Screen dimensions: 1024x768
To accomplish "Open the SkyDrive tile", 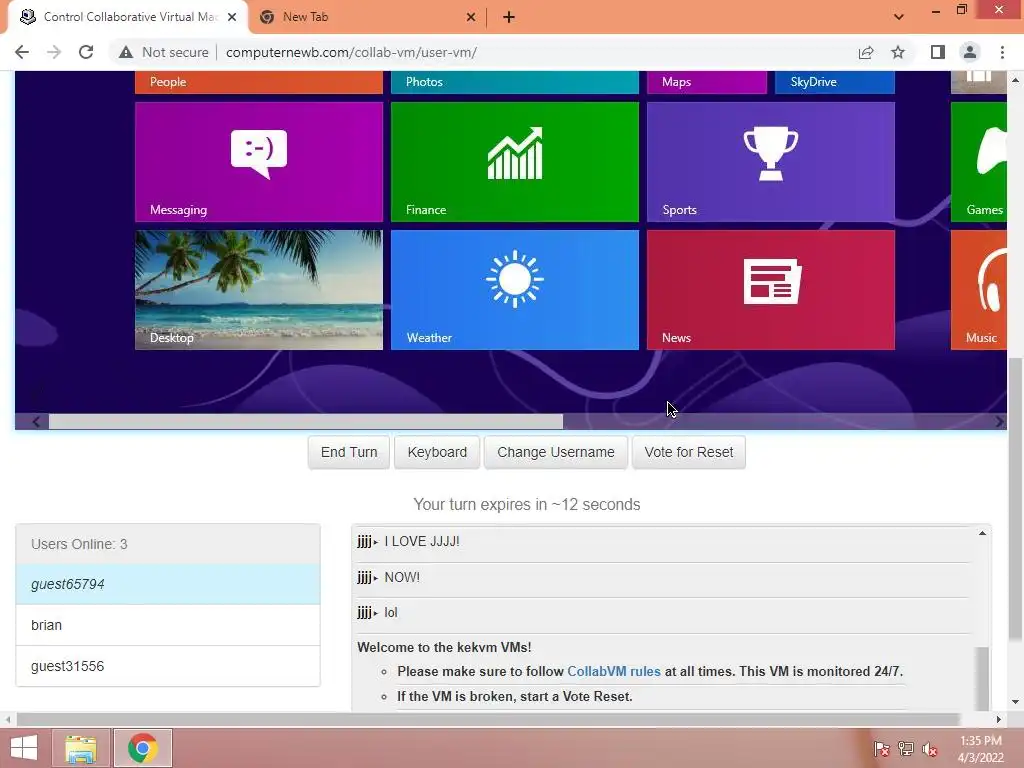I will click(835, 82).
